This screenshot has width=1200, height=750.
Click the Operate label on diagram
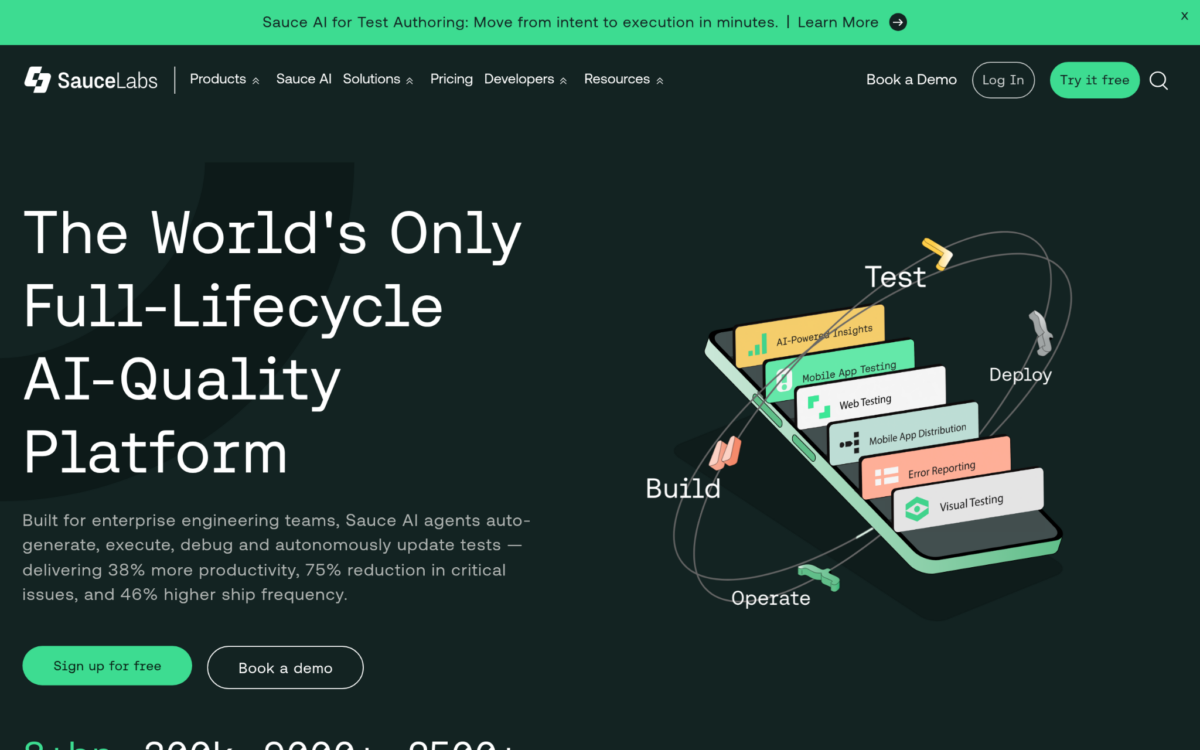pyautogui.click(x=771, y=598)
